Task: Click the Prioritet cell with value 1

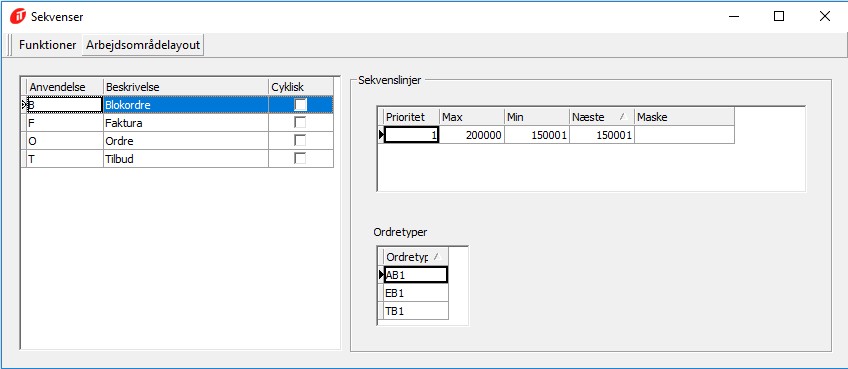Action: pos(412,135)
